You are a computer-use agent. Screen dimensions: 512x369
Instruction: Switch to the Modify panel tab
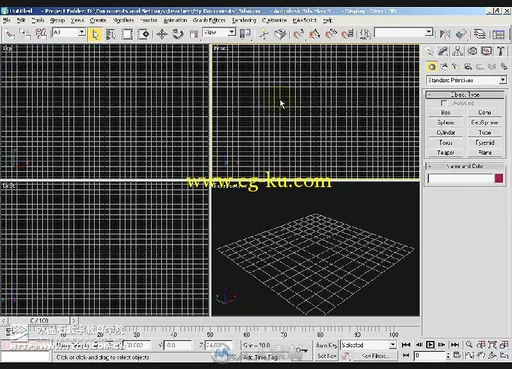click(x=443, y=51)
